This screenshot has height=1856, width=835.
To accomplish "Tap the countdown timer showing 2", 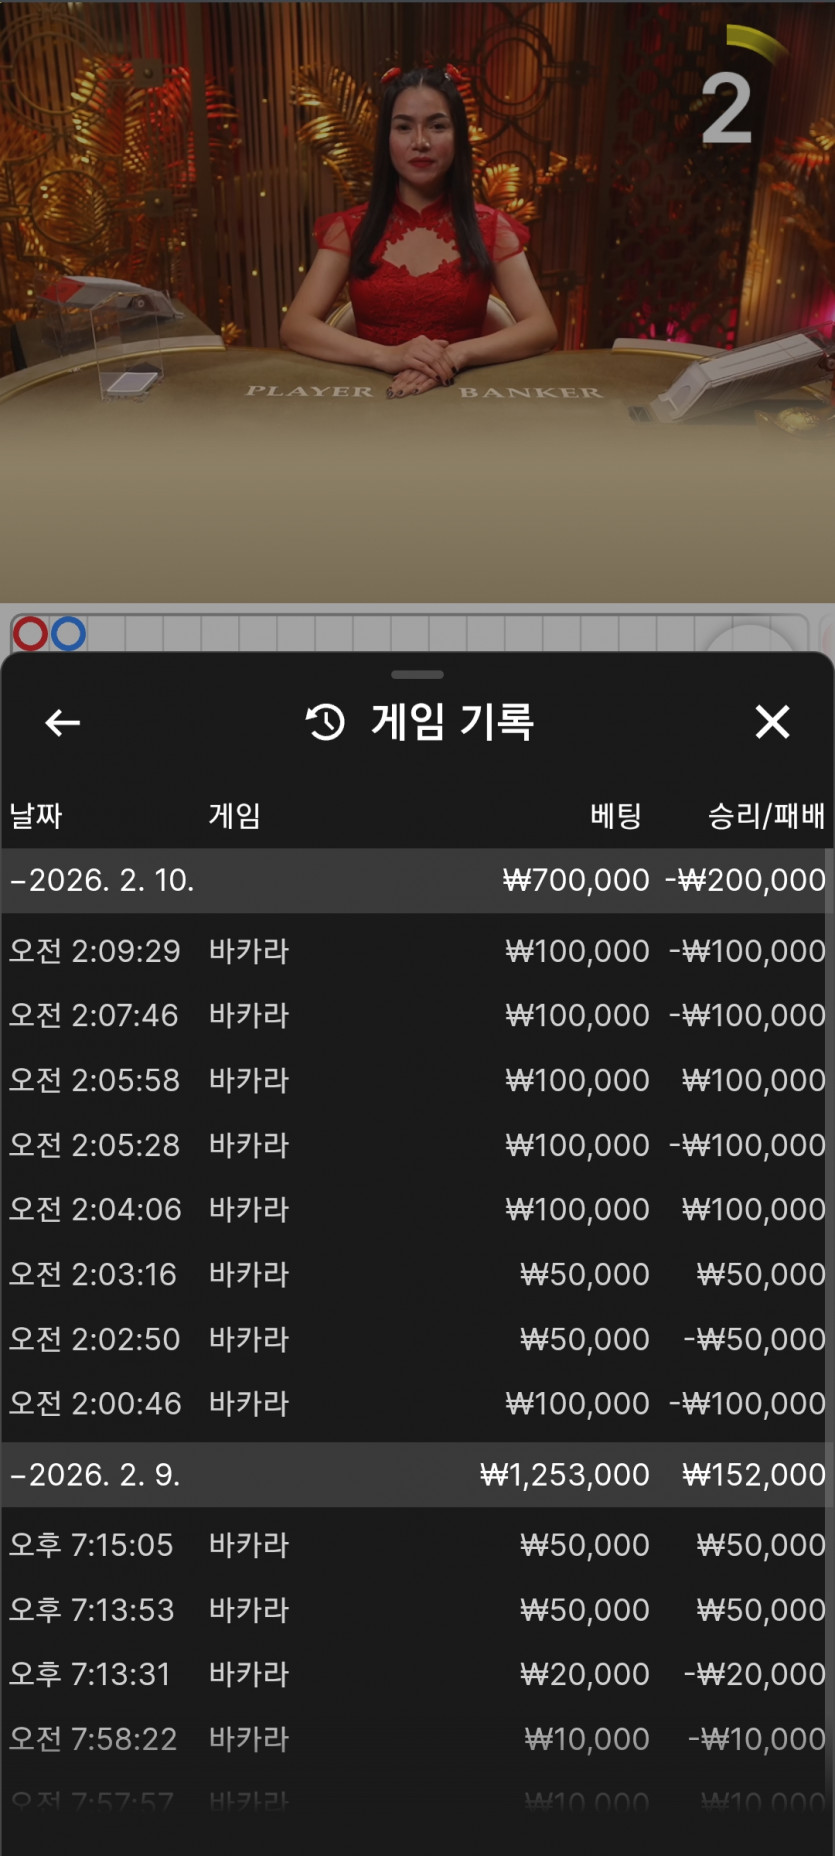I will click(727, 107).
